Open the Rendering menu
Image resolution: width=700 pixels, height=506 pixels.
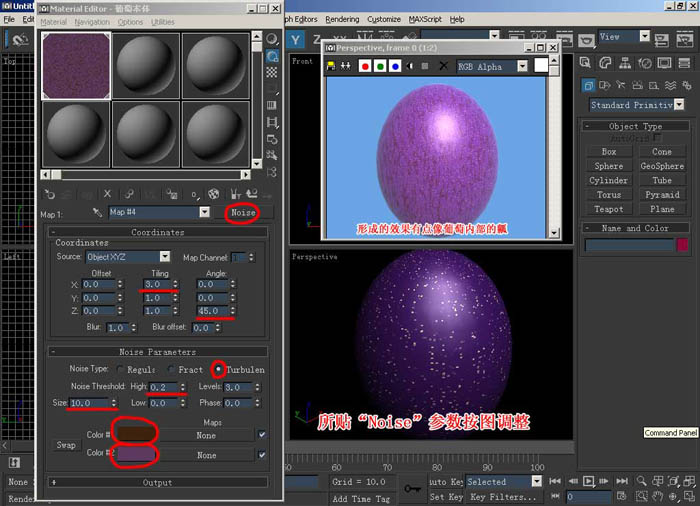point(342,19)
